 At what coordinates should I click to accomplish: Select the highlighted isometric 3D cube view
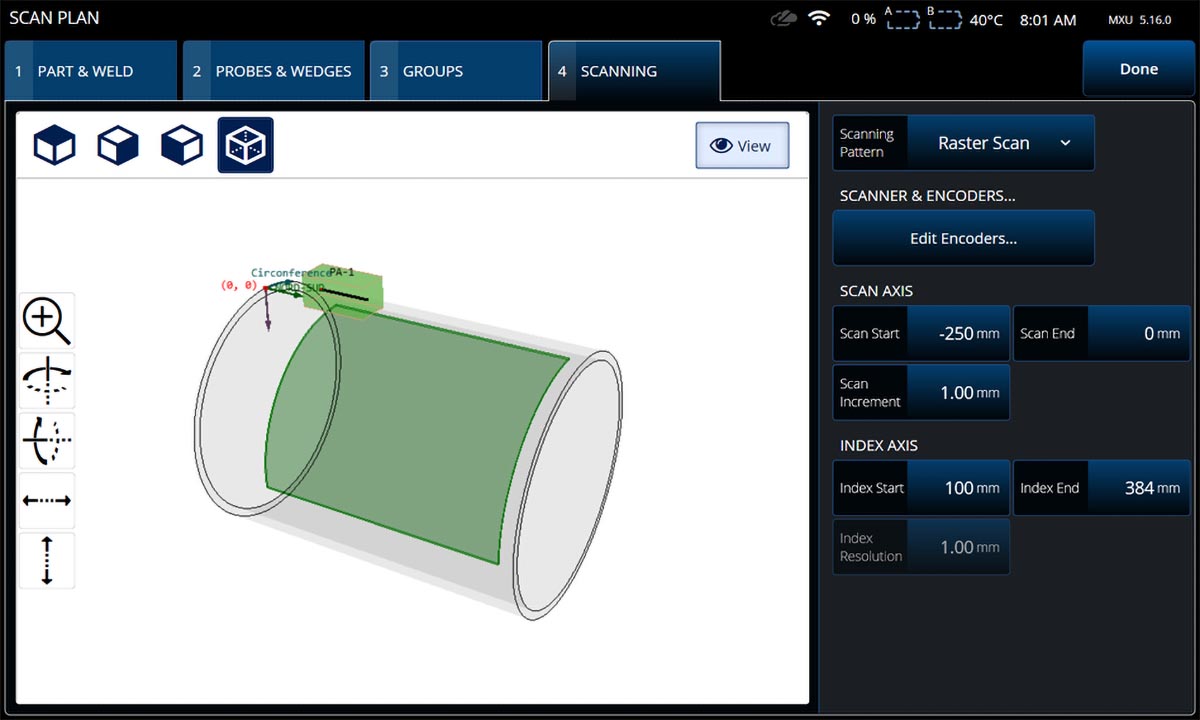pyautogui.click(x=245, y=146)
